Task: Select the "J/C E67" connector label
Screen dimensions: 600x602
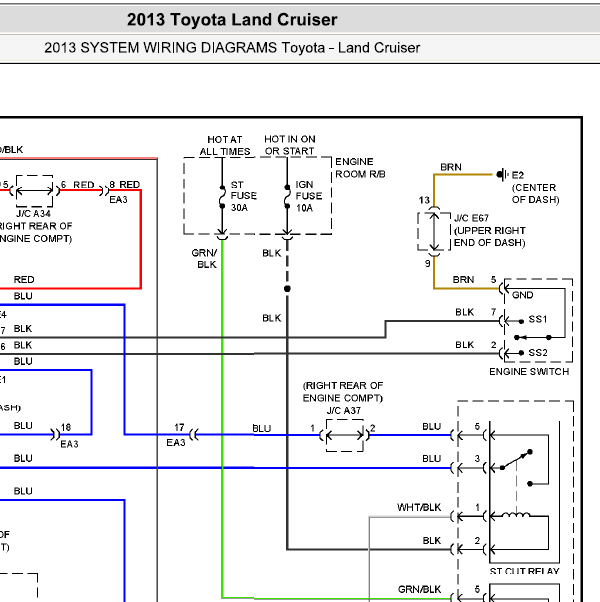Action: click(x=471, y=218)
